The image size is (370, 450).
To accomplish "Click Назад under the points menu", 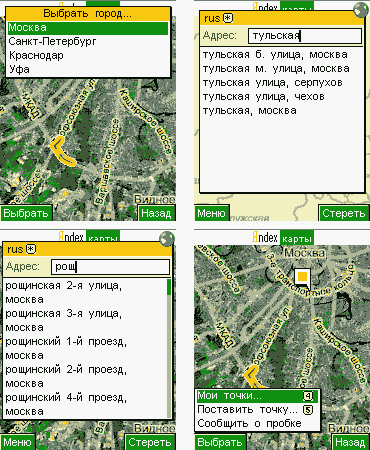I will [x=350, y=442].
